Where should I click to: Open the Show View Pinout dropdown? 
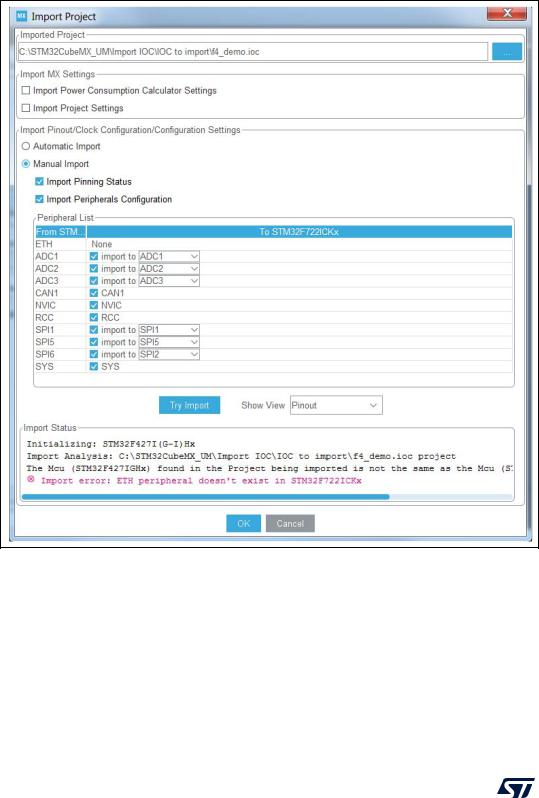[x=336, y=405]
